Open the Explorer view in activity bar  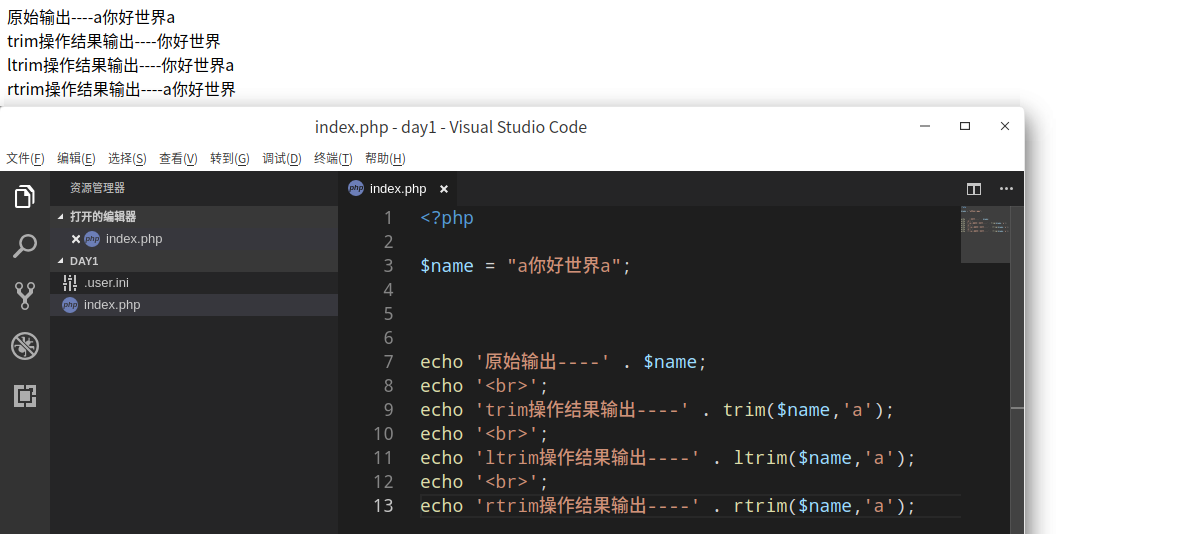pyautogui.click(x=25, y=197)
